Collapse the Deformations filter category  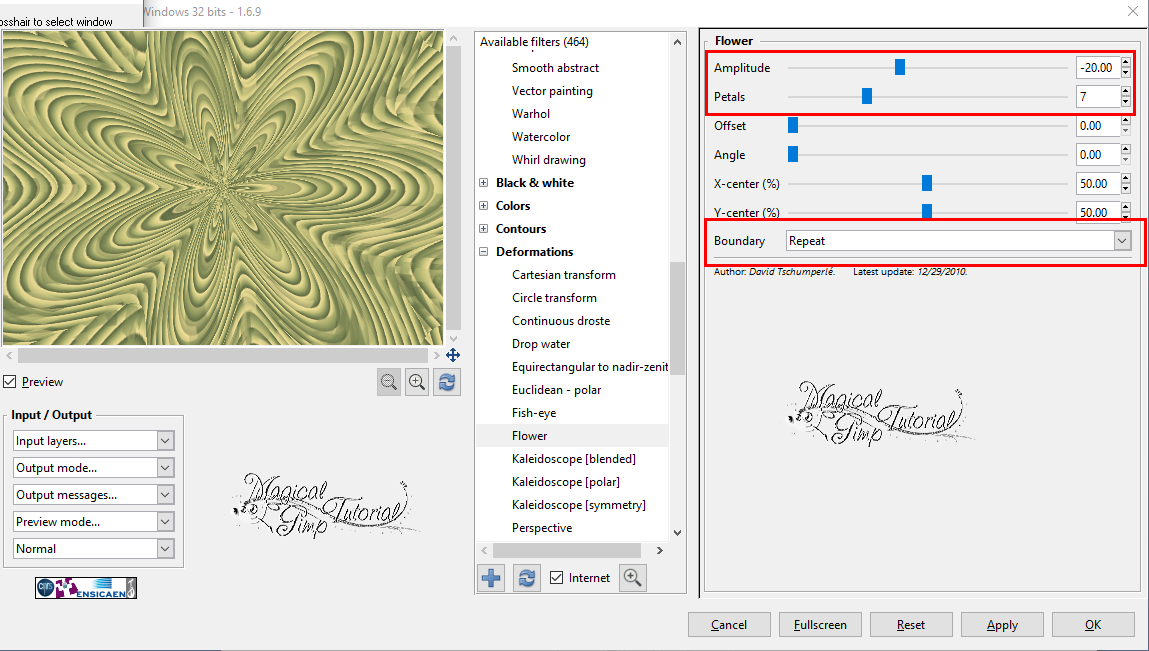(483, 251)
